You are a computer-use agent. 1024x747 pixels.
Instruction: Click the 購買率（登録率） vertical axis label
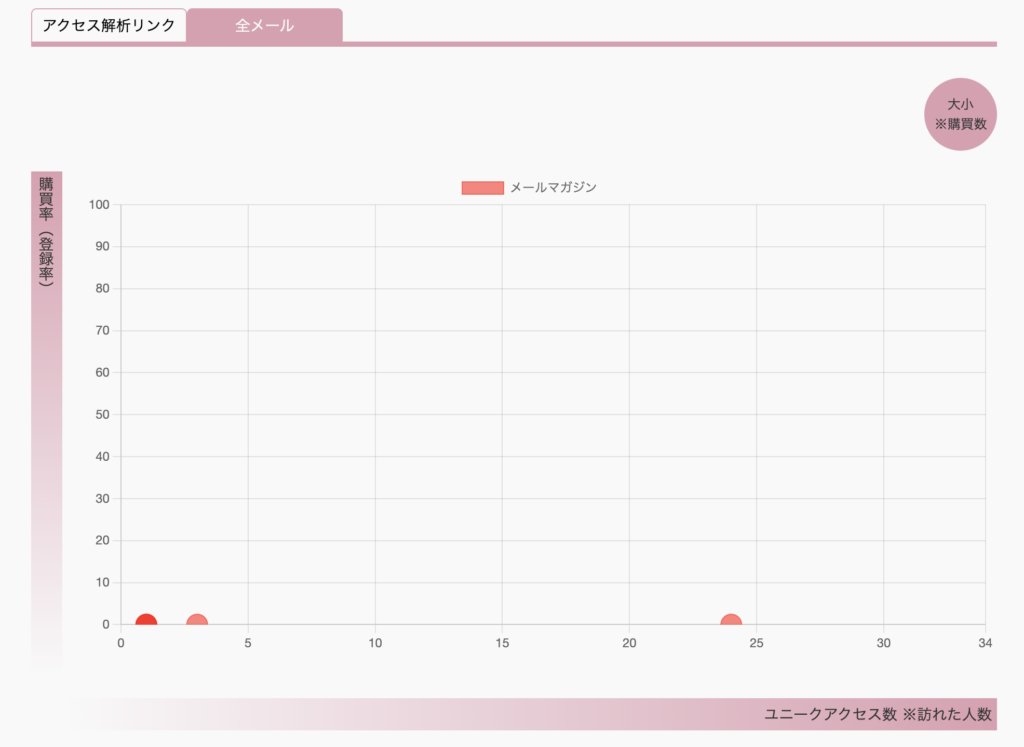(x=46, y=232)
